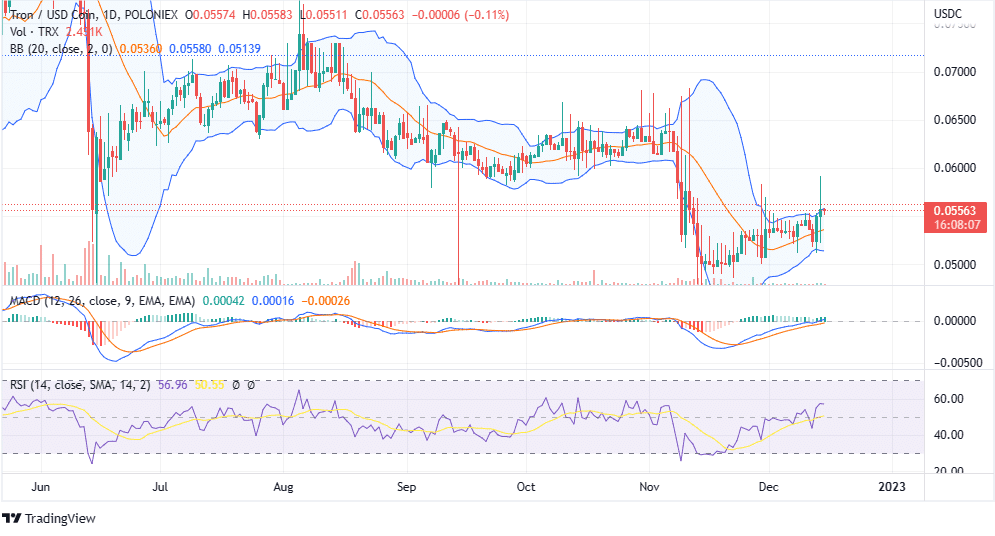Click the change value −0.00006 (−0.11%)
Image resolution: width=995 pixels, height=536 pixels.
[x=461, y=14]
